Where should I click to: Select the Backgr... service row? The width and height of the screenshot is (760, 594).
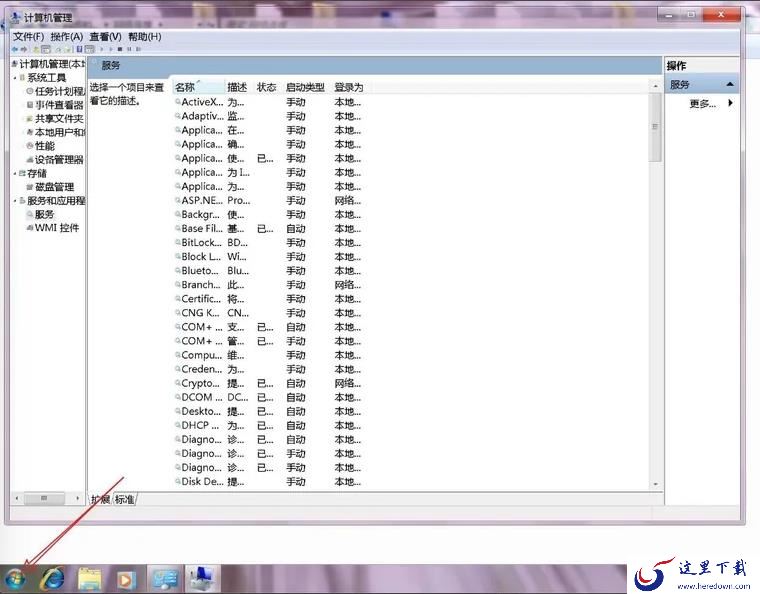(269, 214)
